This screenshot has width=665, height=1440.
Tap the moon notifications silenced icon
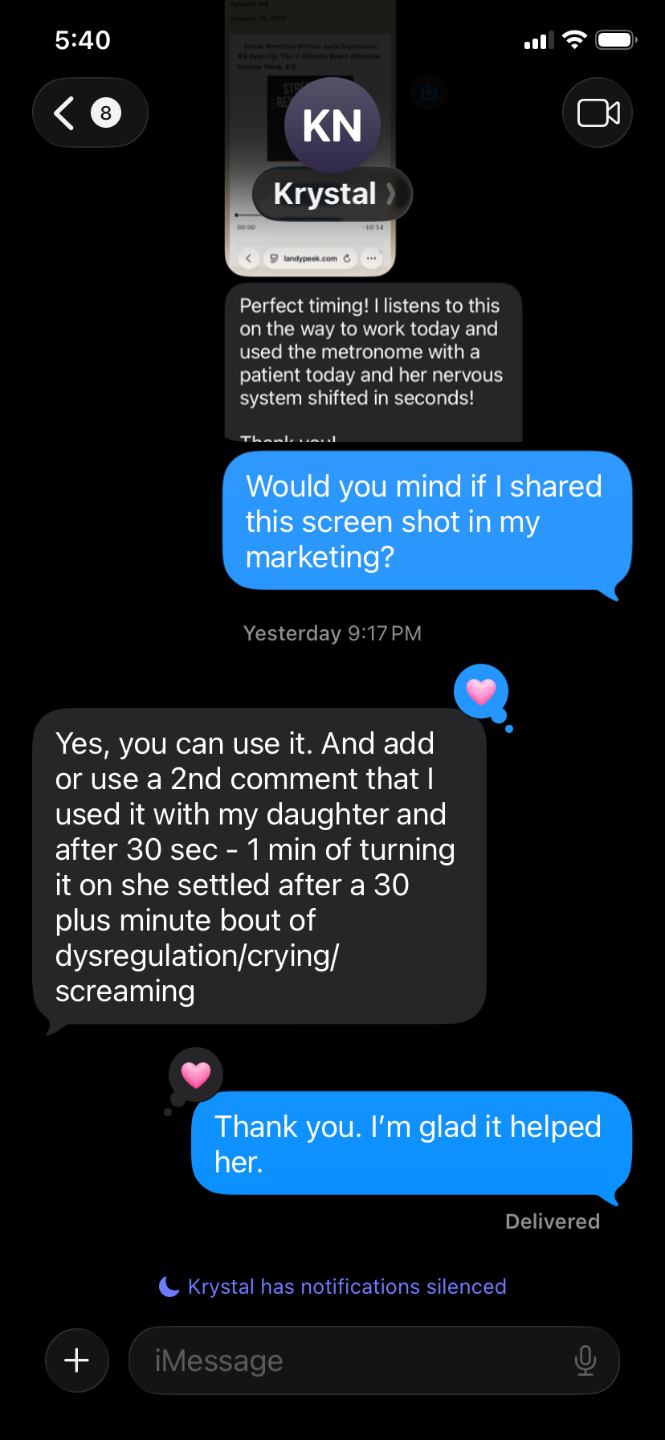click(x=169, y=1286)
